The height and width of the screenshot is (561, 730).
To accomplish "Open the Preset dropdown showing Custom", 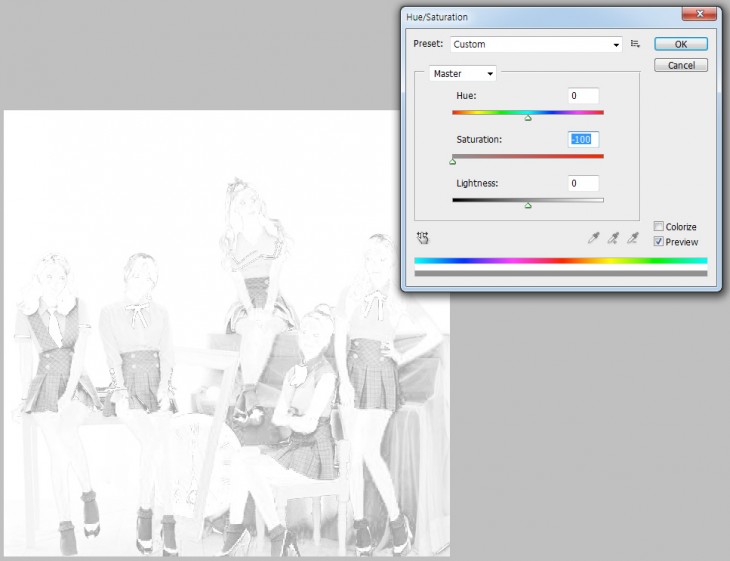I will point(535,44).
